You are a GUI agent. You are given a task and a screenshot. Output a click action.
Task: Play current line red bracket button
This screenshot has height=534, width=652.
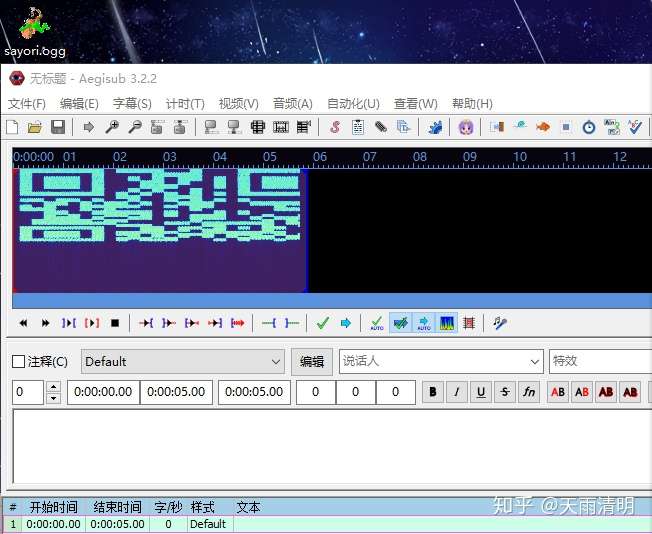coord(92,323)
